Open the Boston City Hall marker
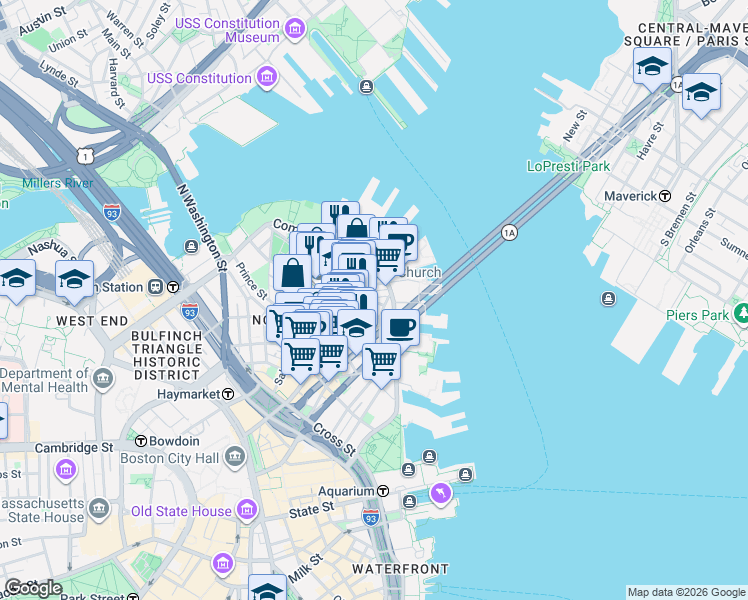The width and height of the screenshot is (748, 600). (x=235, y=457)
